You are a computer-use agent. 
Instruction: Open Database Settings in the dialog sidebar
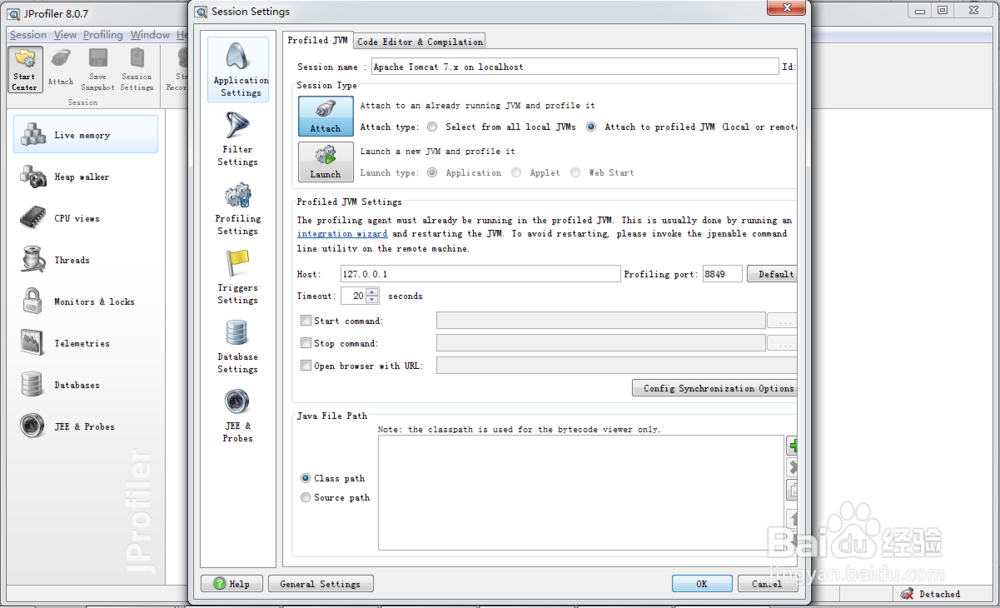click(x=237, y=346)
